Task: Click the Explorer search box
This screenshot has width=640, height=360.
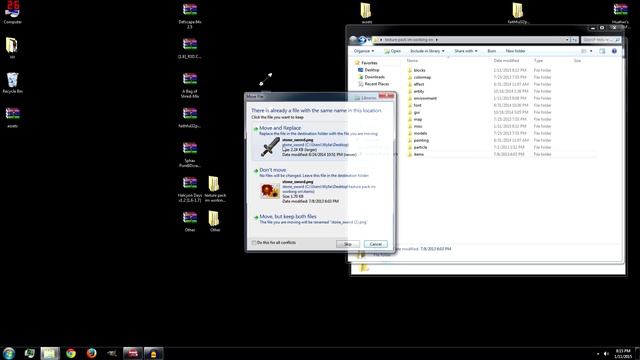Action: [601, 40]
